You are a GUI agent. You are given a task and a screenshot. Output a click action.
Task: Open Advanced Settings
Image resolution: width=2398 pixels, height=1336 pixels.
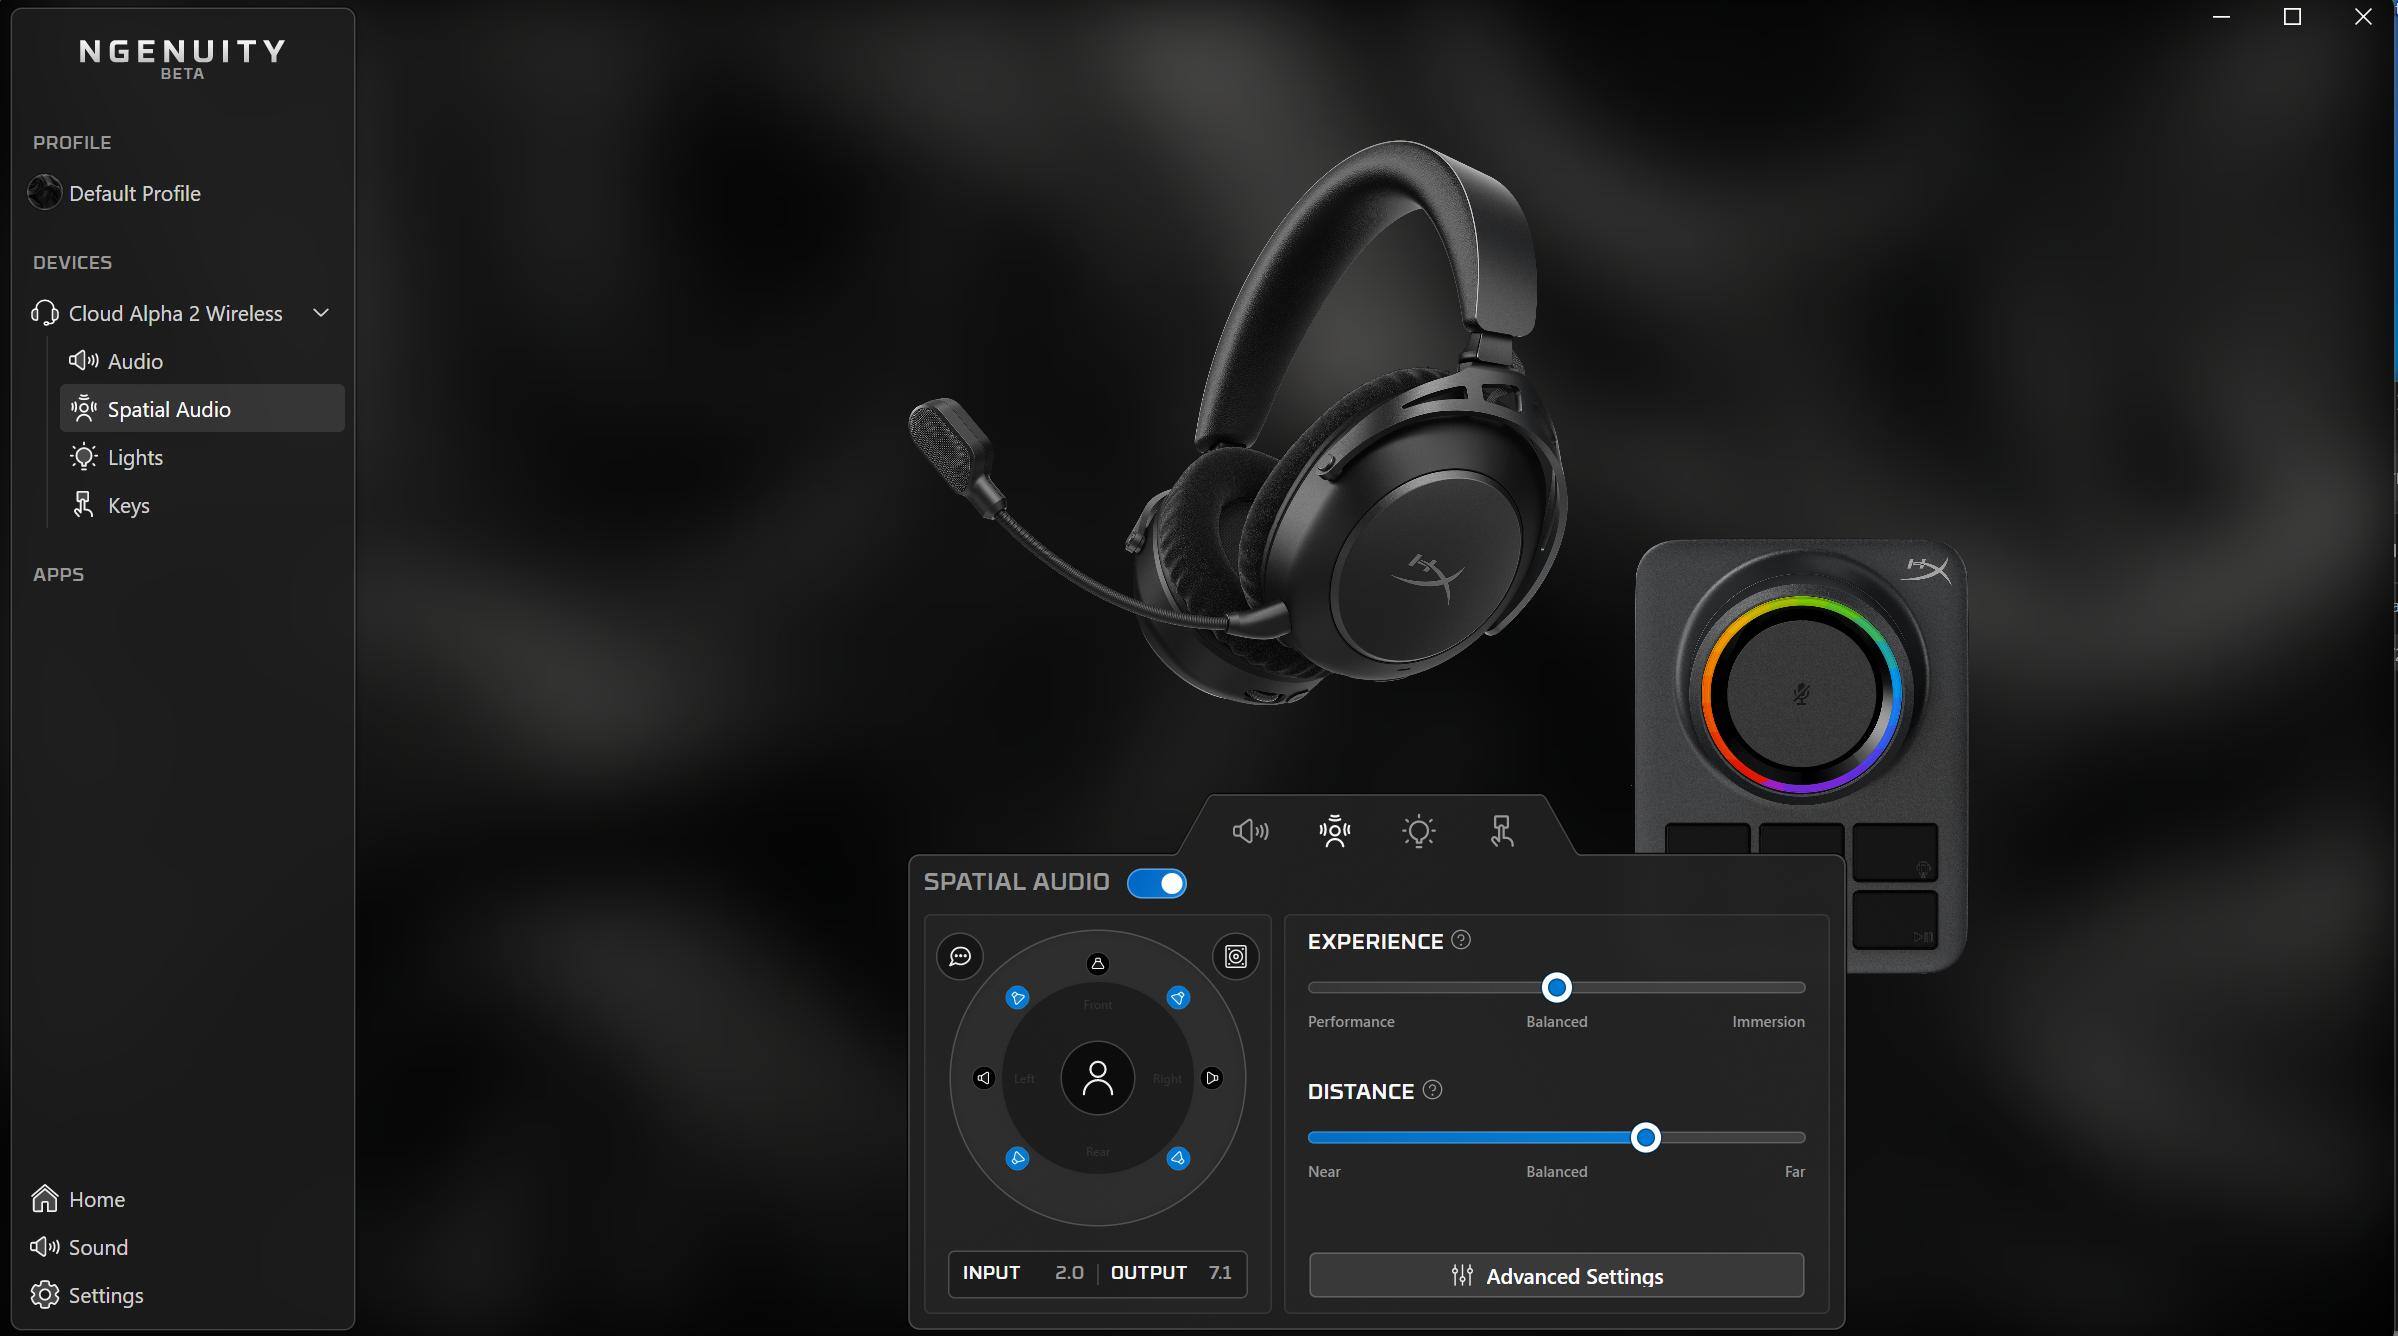pyautogui.click(x=1556, y=1276)
